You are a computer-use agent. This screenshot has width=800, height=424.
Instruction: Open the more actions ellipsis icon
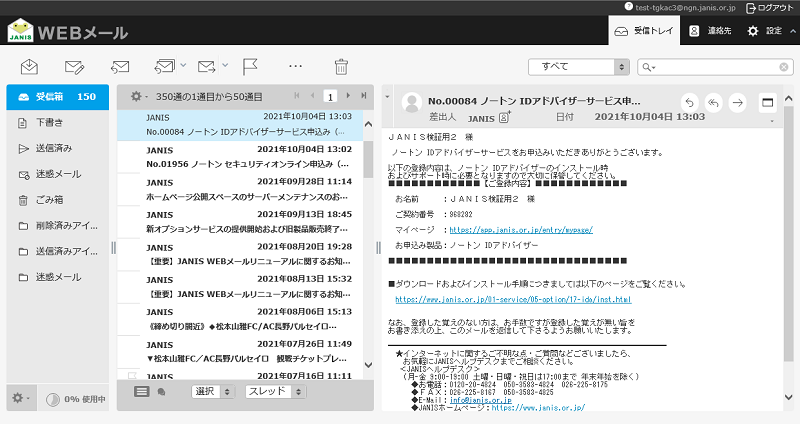tap(295, 66)
